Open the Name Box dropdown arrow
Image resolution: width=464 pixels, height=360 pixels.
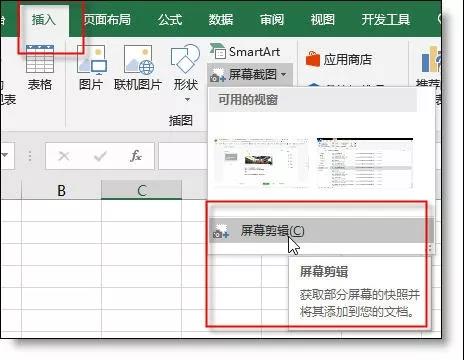tap(5, 155)
